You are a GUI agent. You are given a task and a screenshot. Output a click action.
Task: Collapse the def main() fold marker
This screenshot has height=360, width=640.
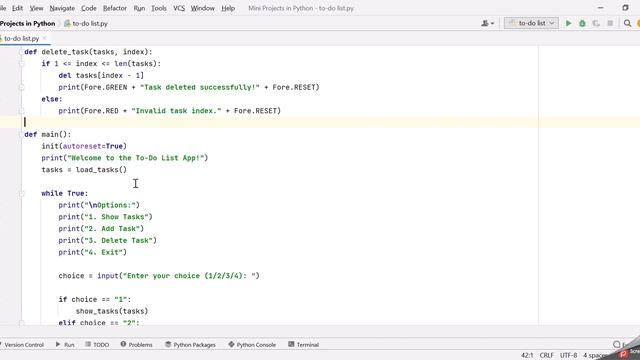pos(22,134)
